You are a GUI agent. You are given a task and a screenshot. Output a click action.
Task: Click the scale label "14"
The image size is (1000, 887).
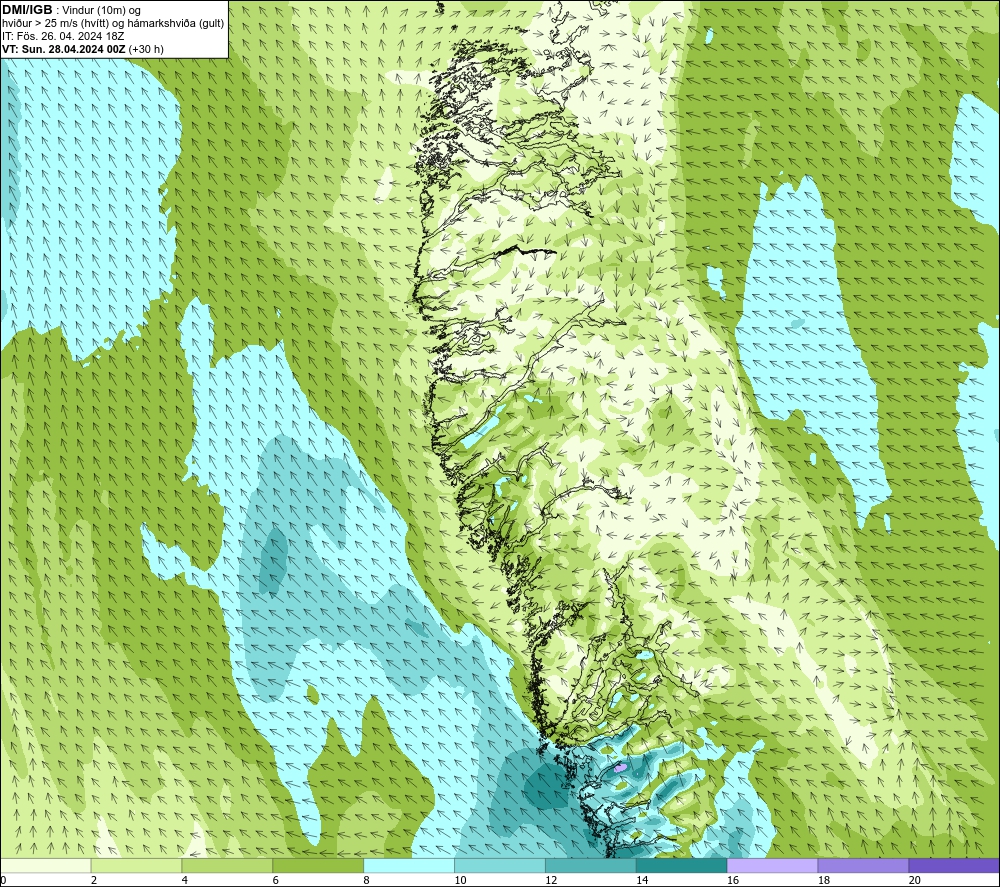(642, 880)
